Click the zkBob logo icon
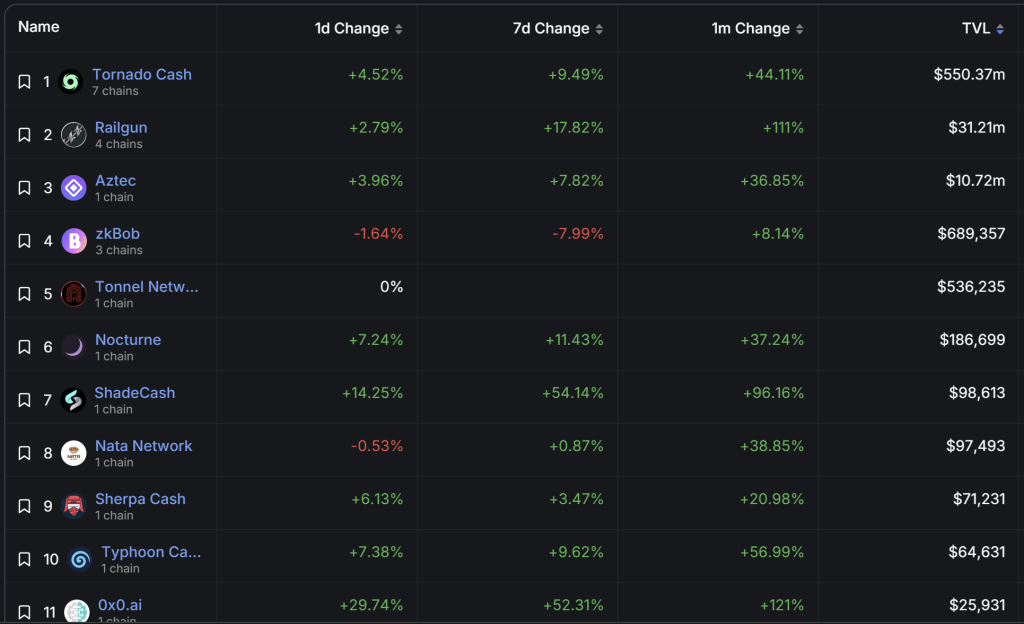The image size is (1024, 624). (x=74, y=241)
